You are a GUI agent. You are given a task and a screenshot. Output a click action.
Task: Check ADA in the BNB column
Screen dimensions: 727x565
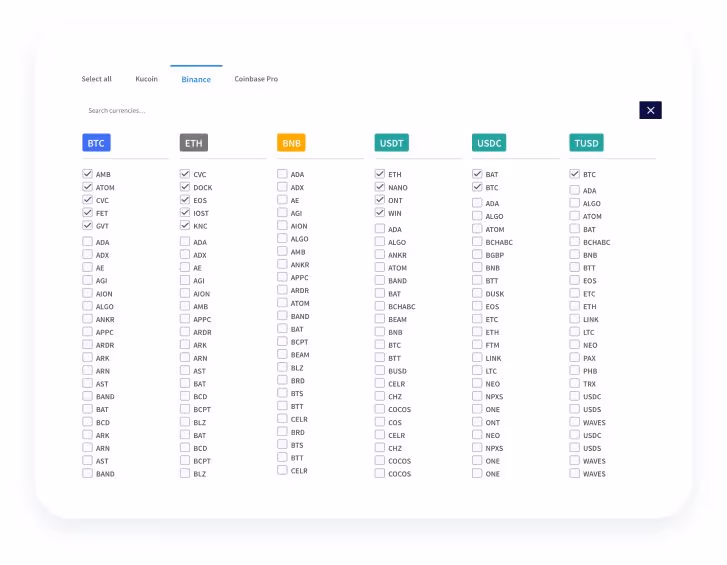click(x=282, y=174)
